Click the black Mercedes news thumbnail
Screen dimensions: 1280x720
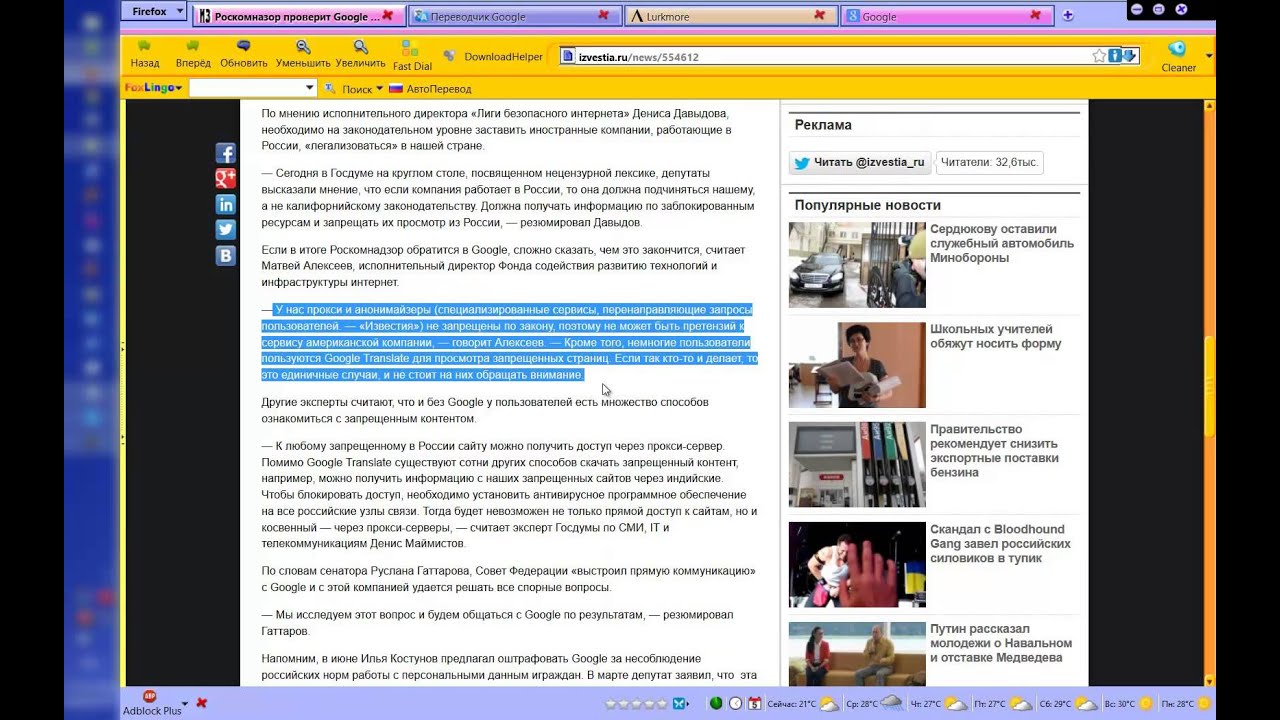pyautogui.click(x=857, y=264)
